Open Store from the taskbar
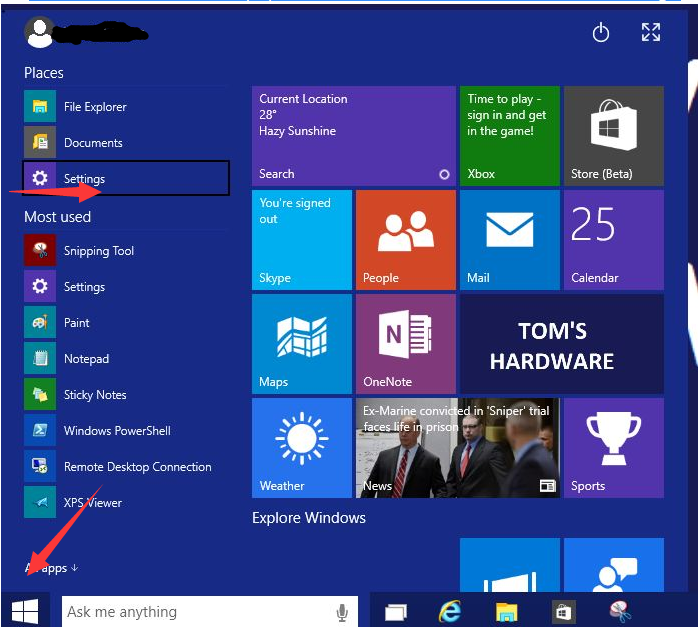Screen dimensions: 700x627 coord(563,612)
